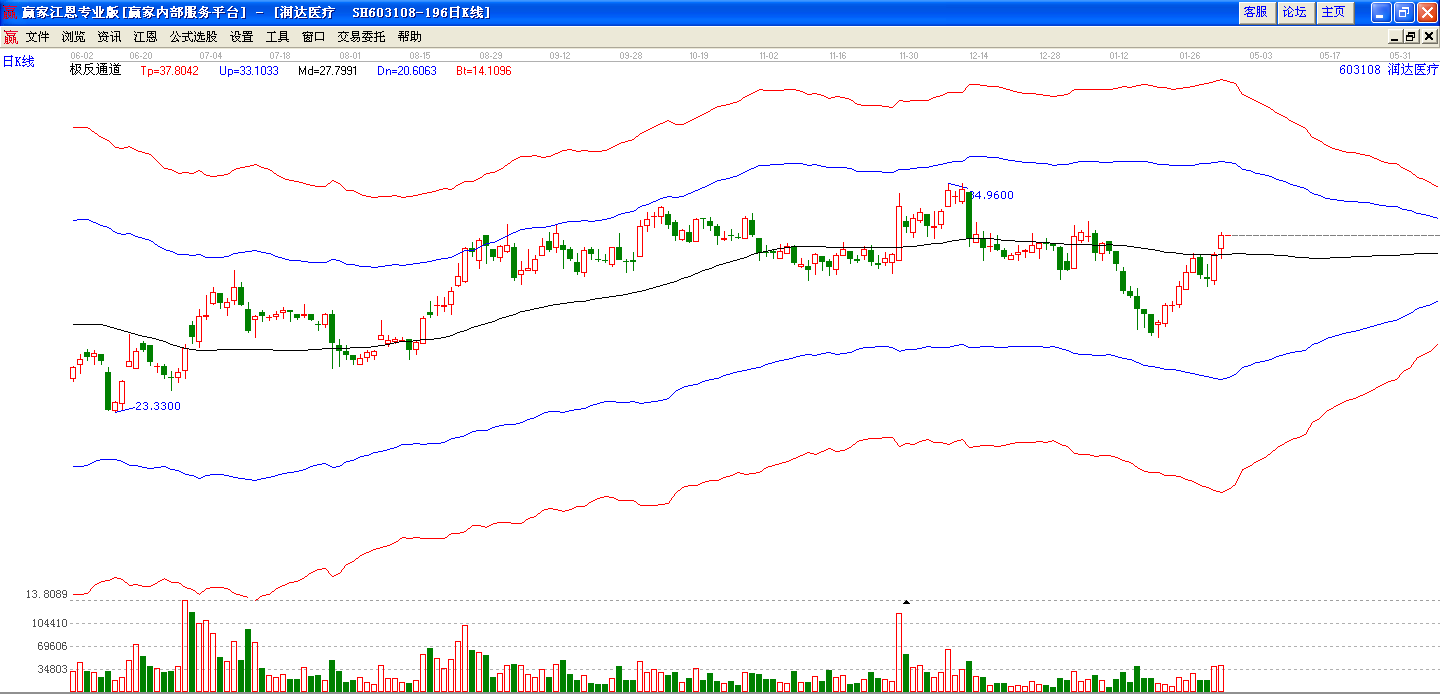Open the 资讯 menu
Viewport: 1440px width, 697px height.
(110, 37)
